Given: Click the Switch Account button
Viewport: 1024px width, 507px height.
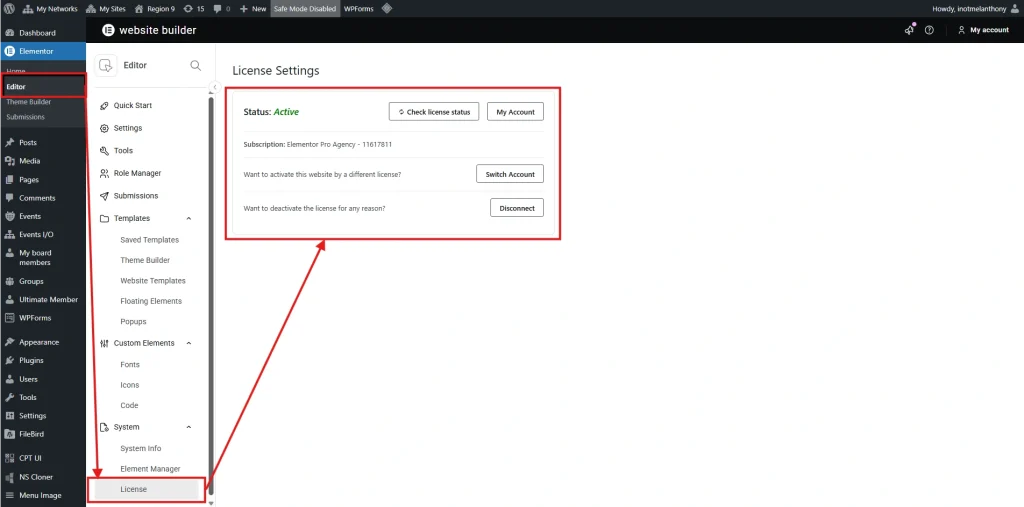Looking at the screenshot, I should (x=510, y=174).
